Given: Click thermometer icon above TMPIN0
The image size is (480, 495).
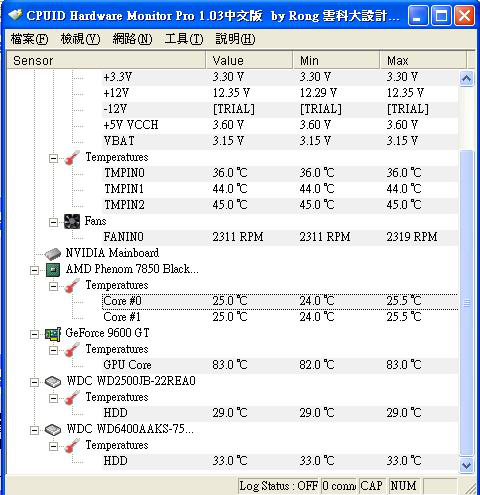Looking at the screenshot, I should (x=72, y=157).
